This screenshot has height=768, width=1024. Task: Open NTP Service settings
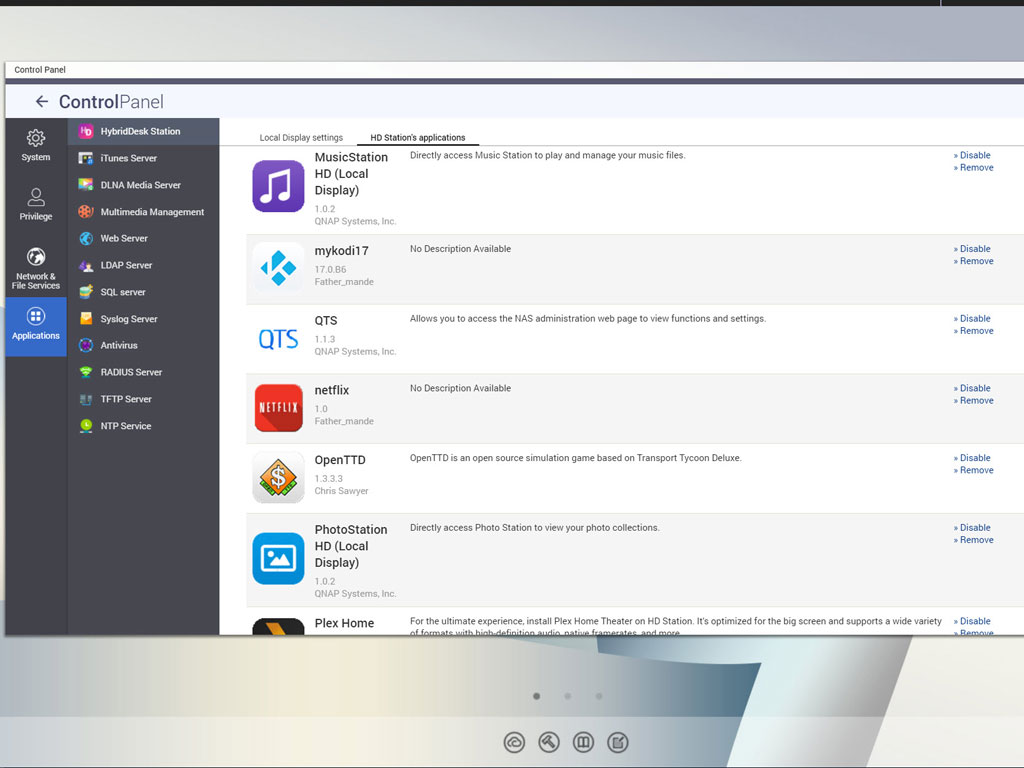[144, 426]
